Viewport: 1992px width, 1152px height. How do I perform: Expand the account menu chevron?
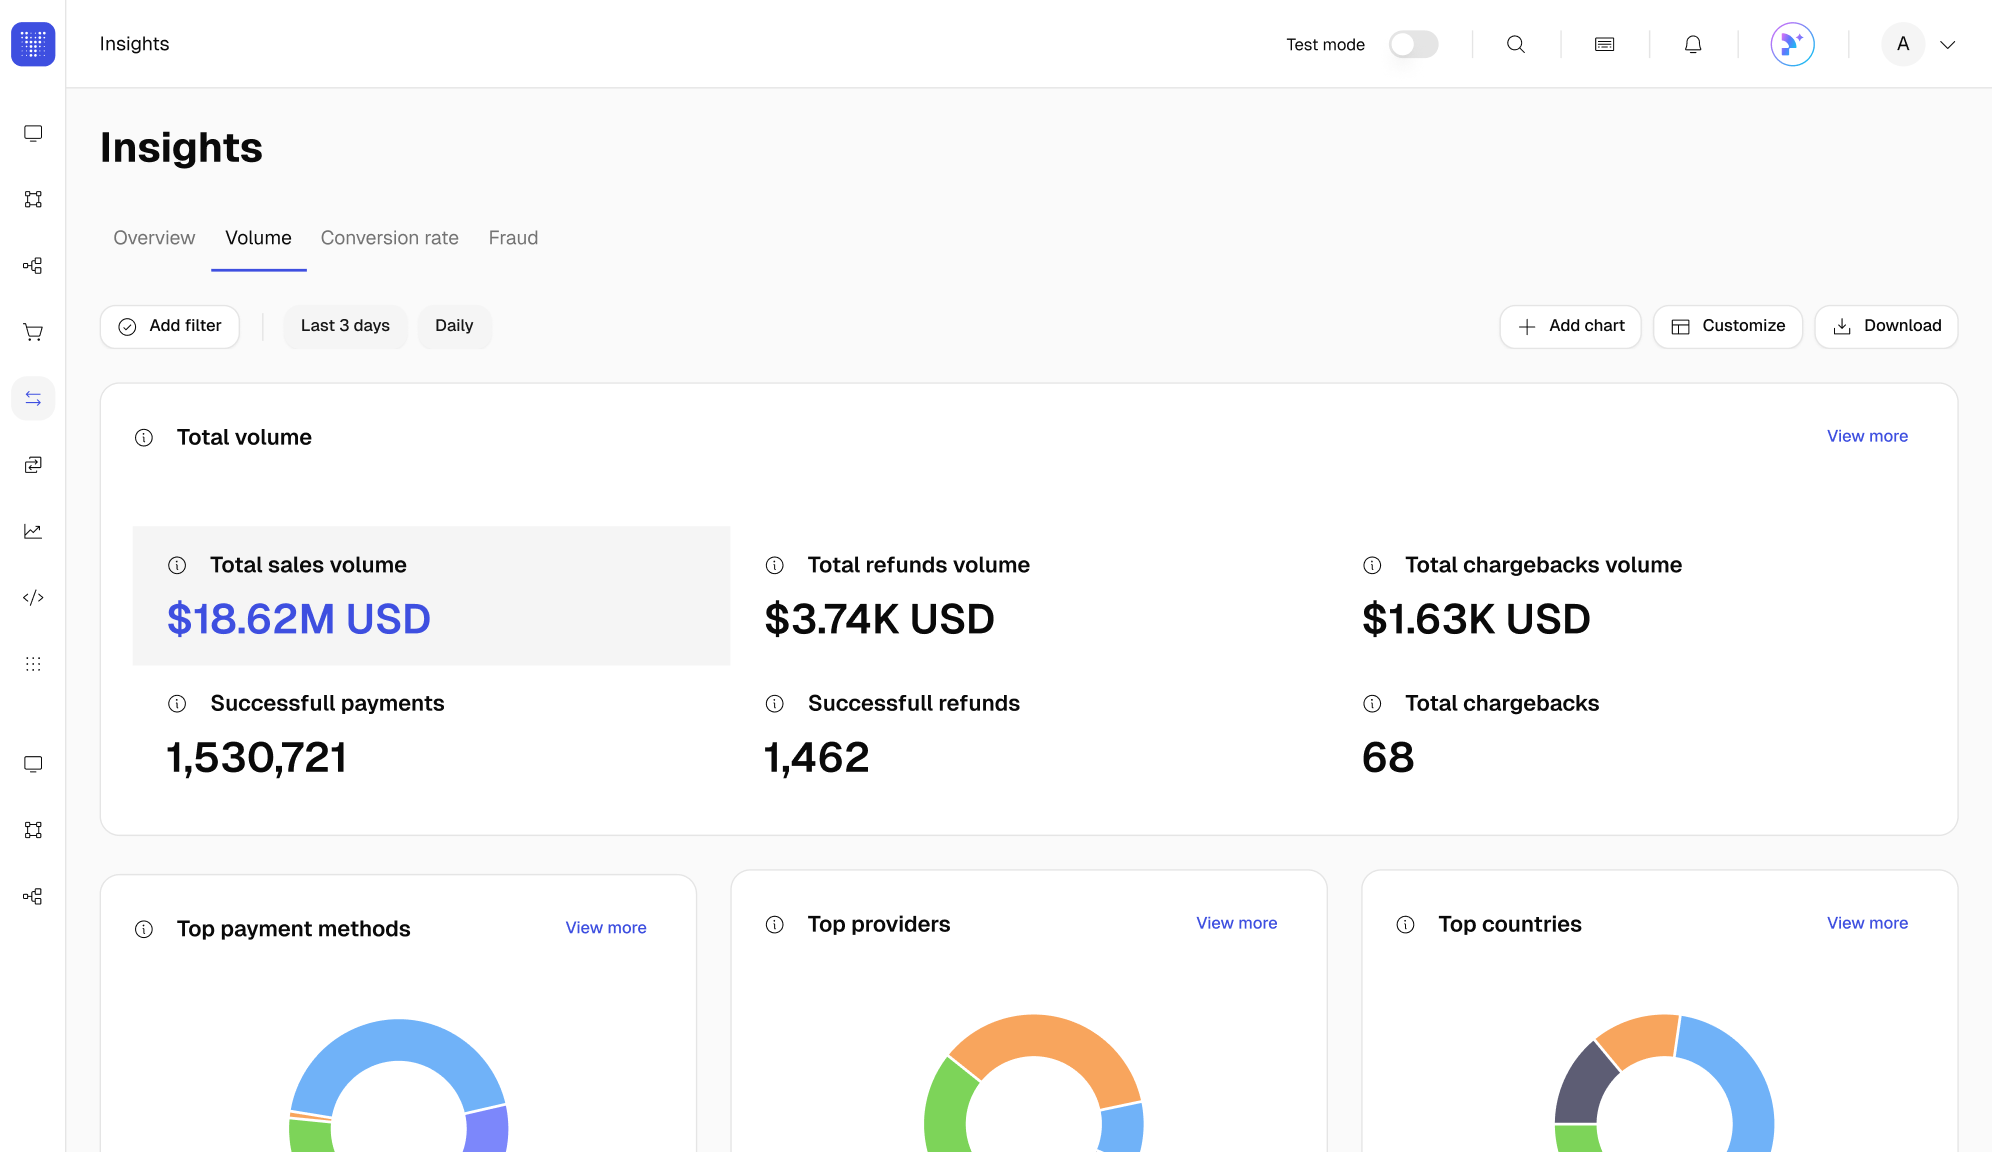point(1947,44)
